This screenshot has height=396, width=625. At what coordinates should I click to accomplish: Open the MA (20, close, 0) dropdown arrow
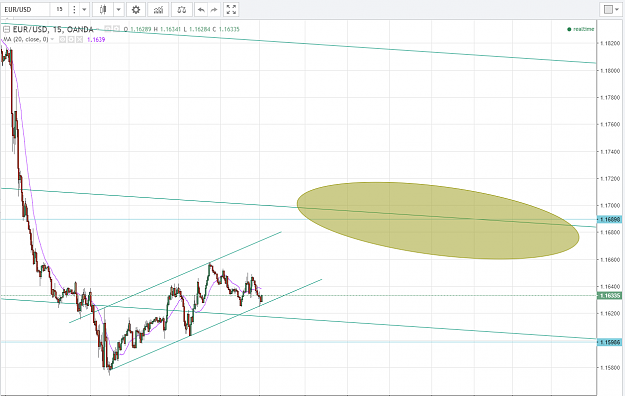click(x=52, y=39)
